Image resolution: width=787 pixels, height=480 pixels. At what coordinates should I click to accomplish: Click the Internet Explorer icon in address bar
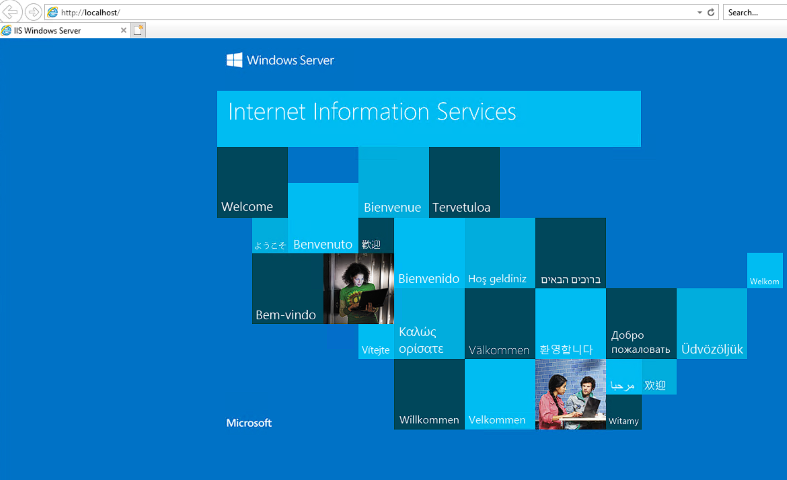pos(53,12)
